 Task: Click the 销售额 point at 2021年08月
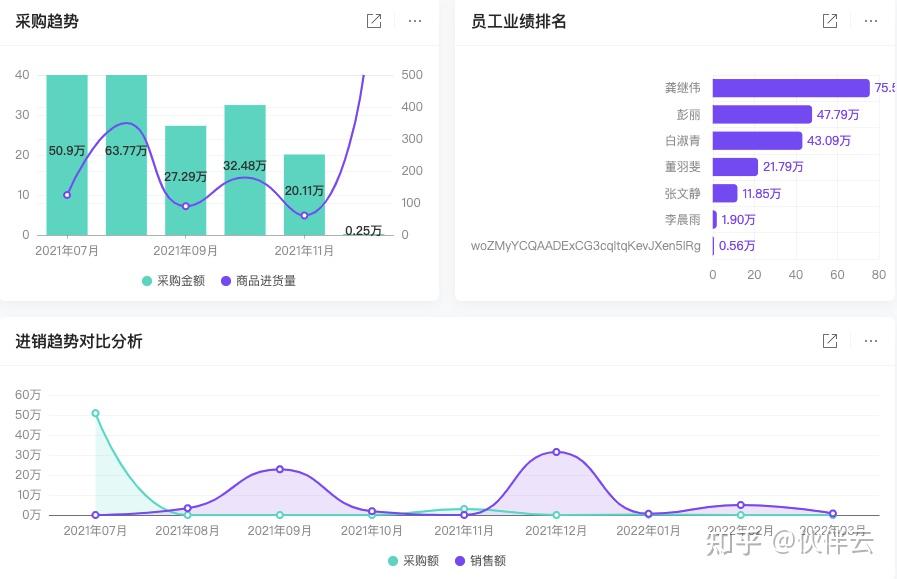[188, 508]
